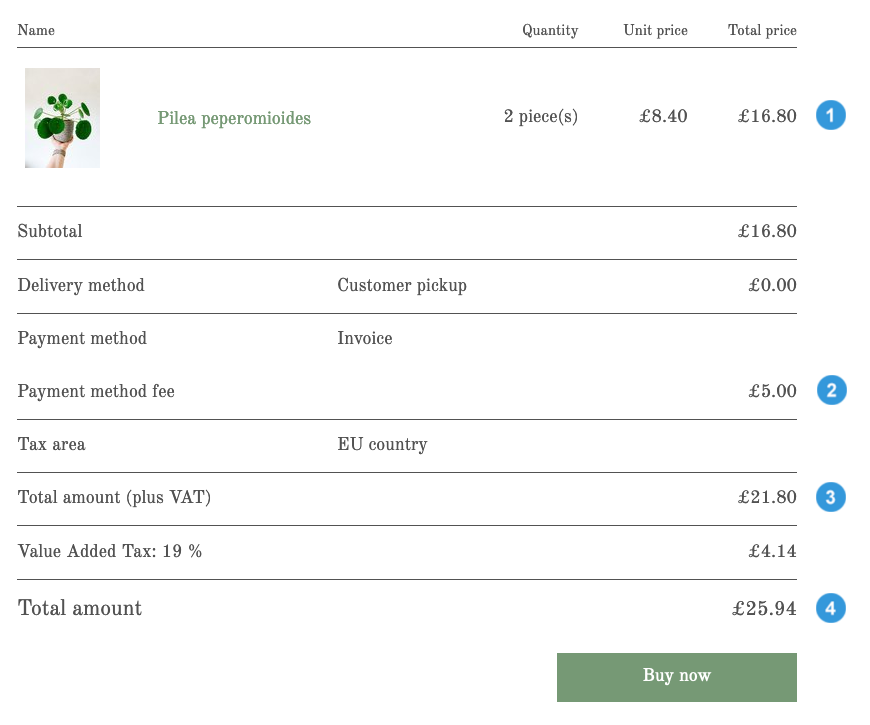
Task: Select the Customer pickup delivery method value
Action: [x=401, y=285]
